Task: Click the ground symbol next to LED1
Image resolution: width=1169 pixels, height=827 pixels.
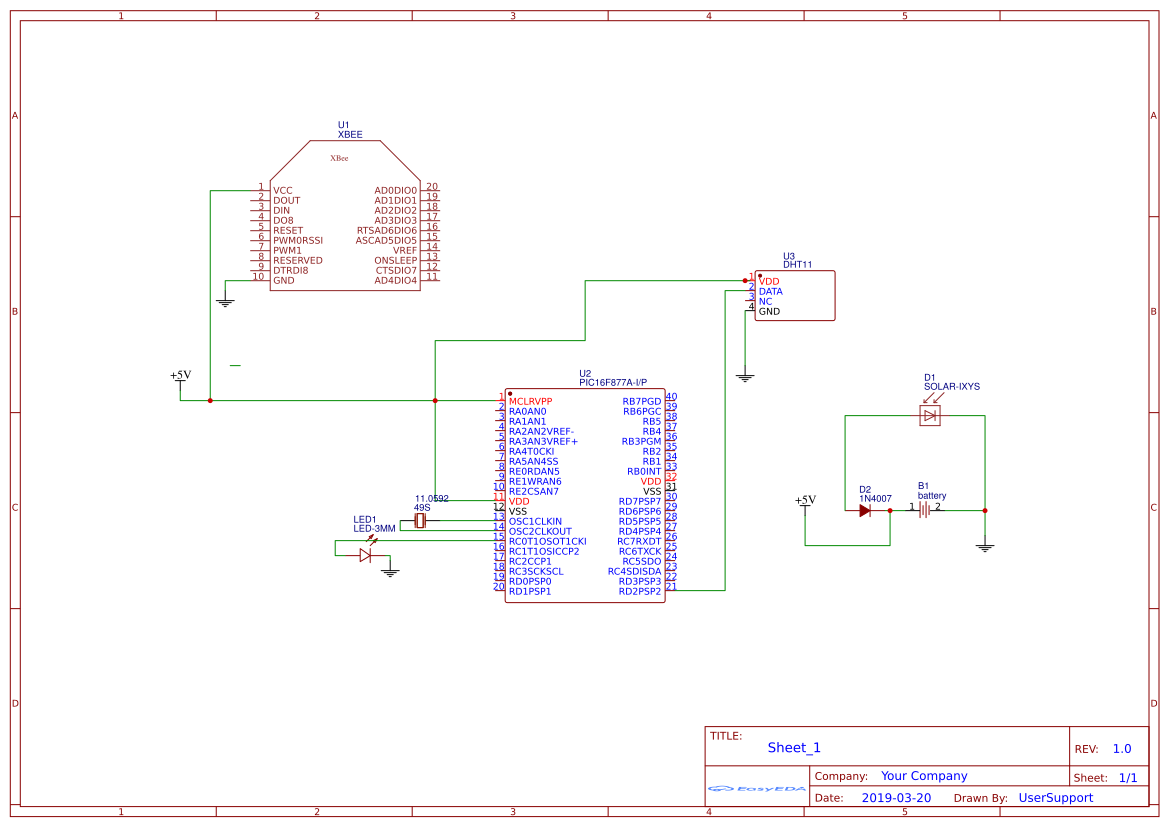Action: click(390, 572)
